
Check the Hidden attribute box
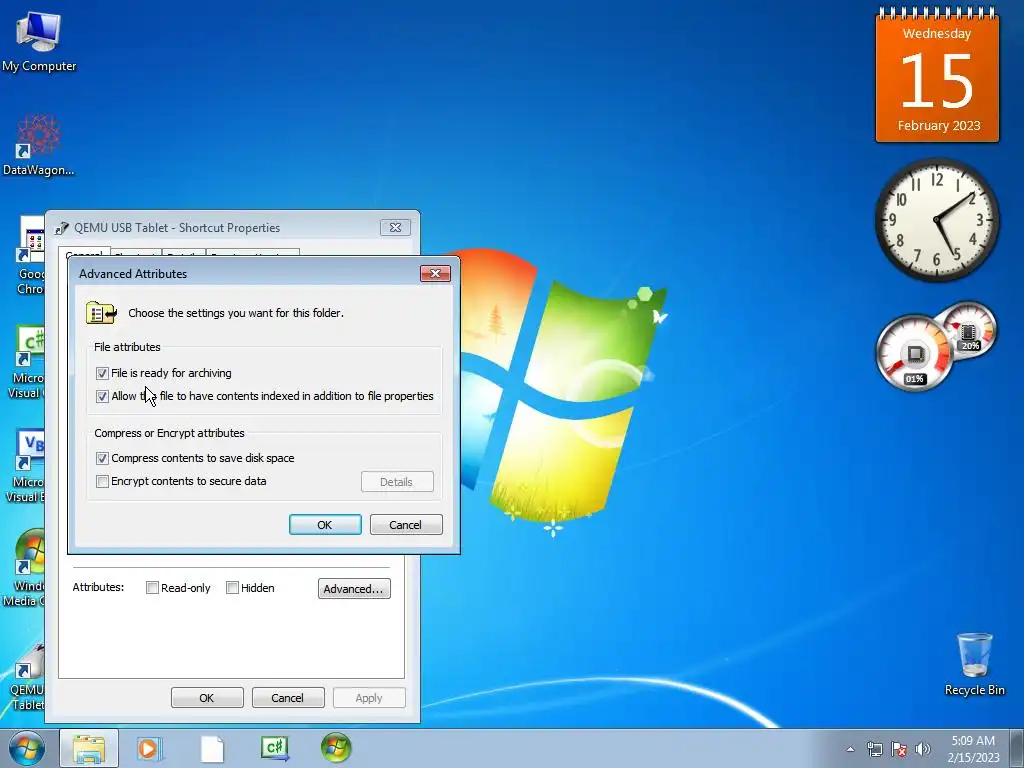click(232, 588)
